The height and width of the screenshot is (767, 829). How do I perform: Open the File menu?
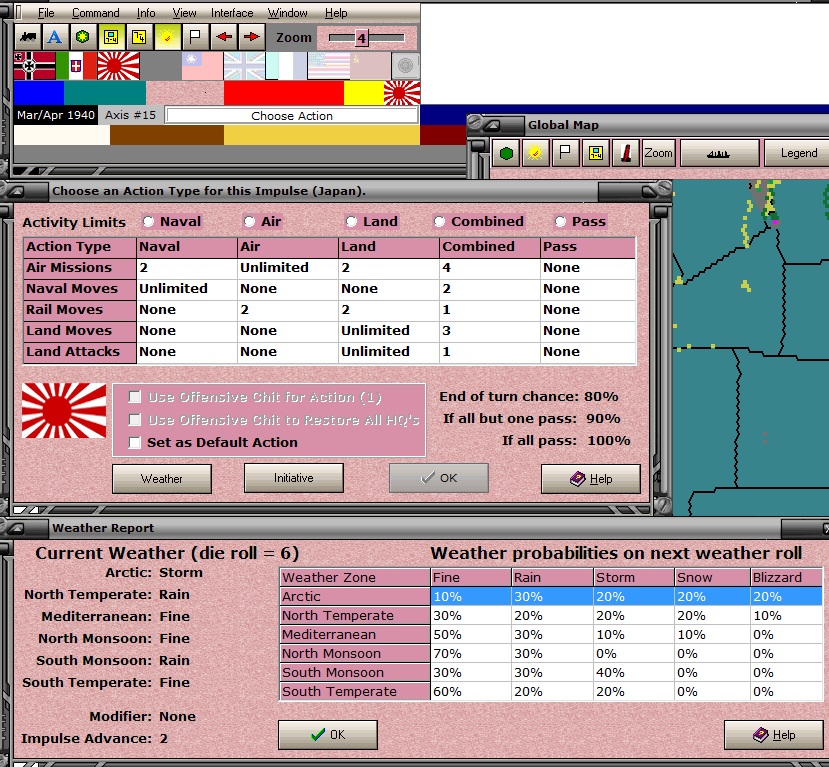coord(46,13)
